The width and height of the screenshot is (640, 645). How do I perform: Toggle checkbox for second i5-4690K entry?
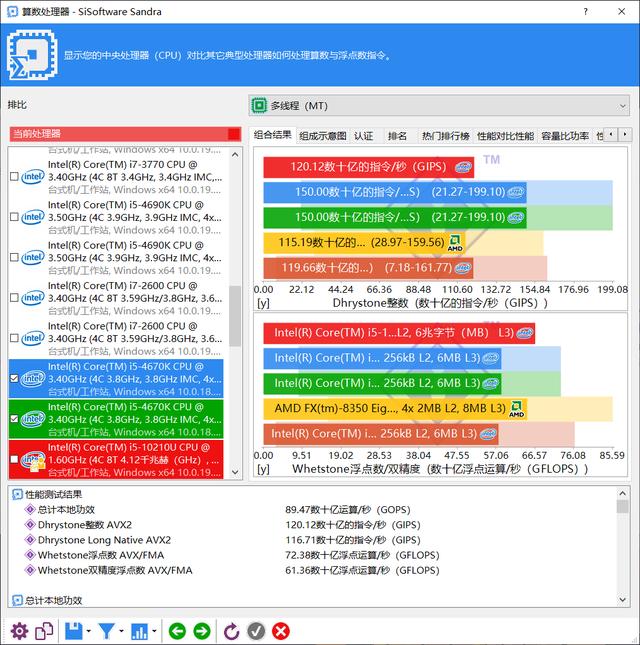coord(14,257)
